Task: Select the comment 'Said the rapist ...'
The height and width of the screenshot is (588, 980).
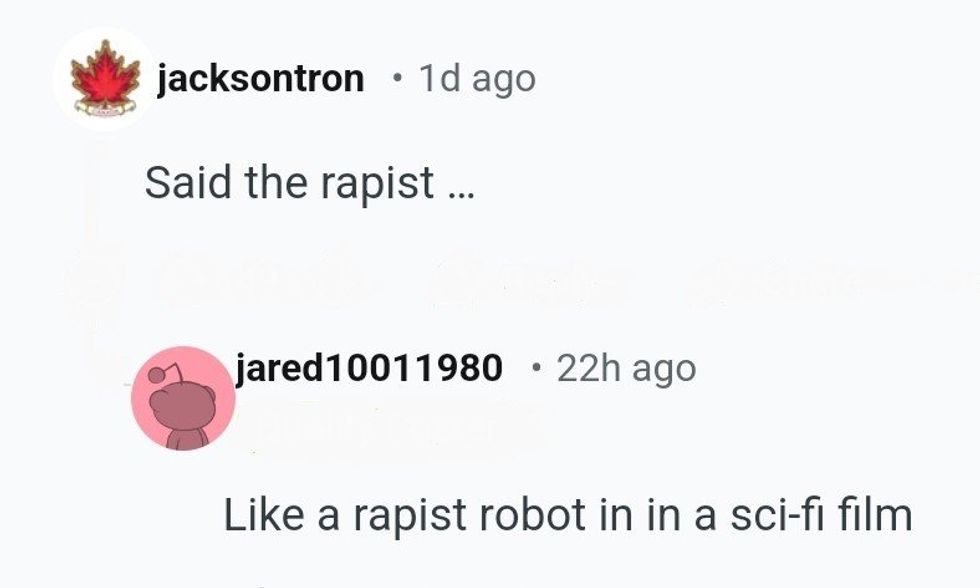Action: click(x=309, y=182)
